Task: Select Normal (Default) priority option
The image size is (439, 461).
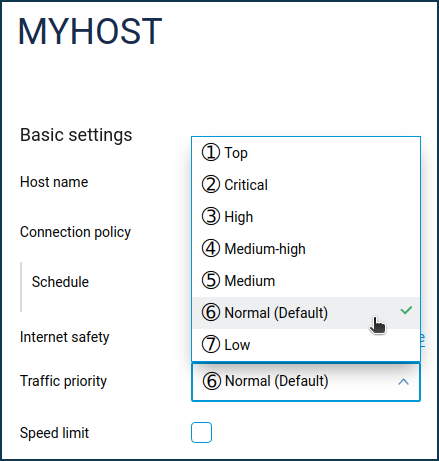Action: click(306, 313)
